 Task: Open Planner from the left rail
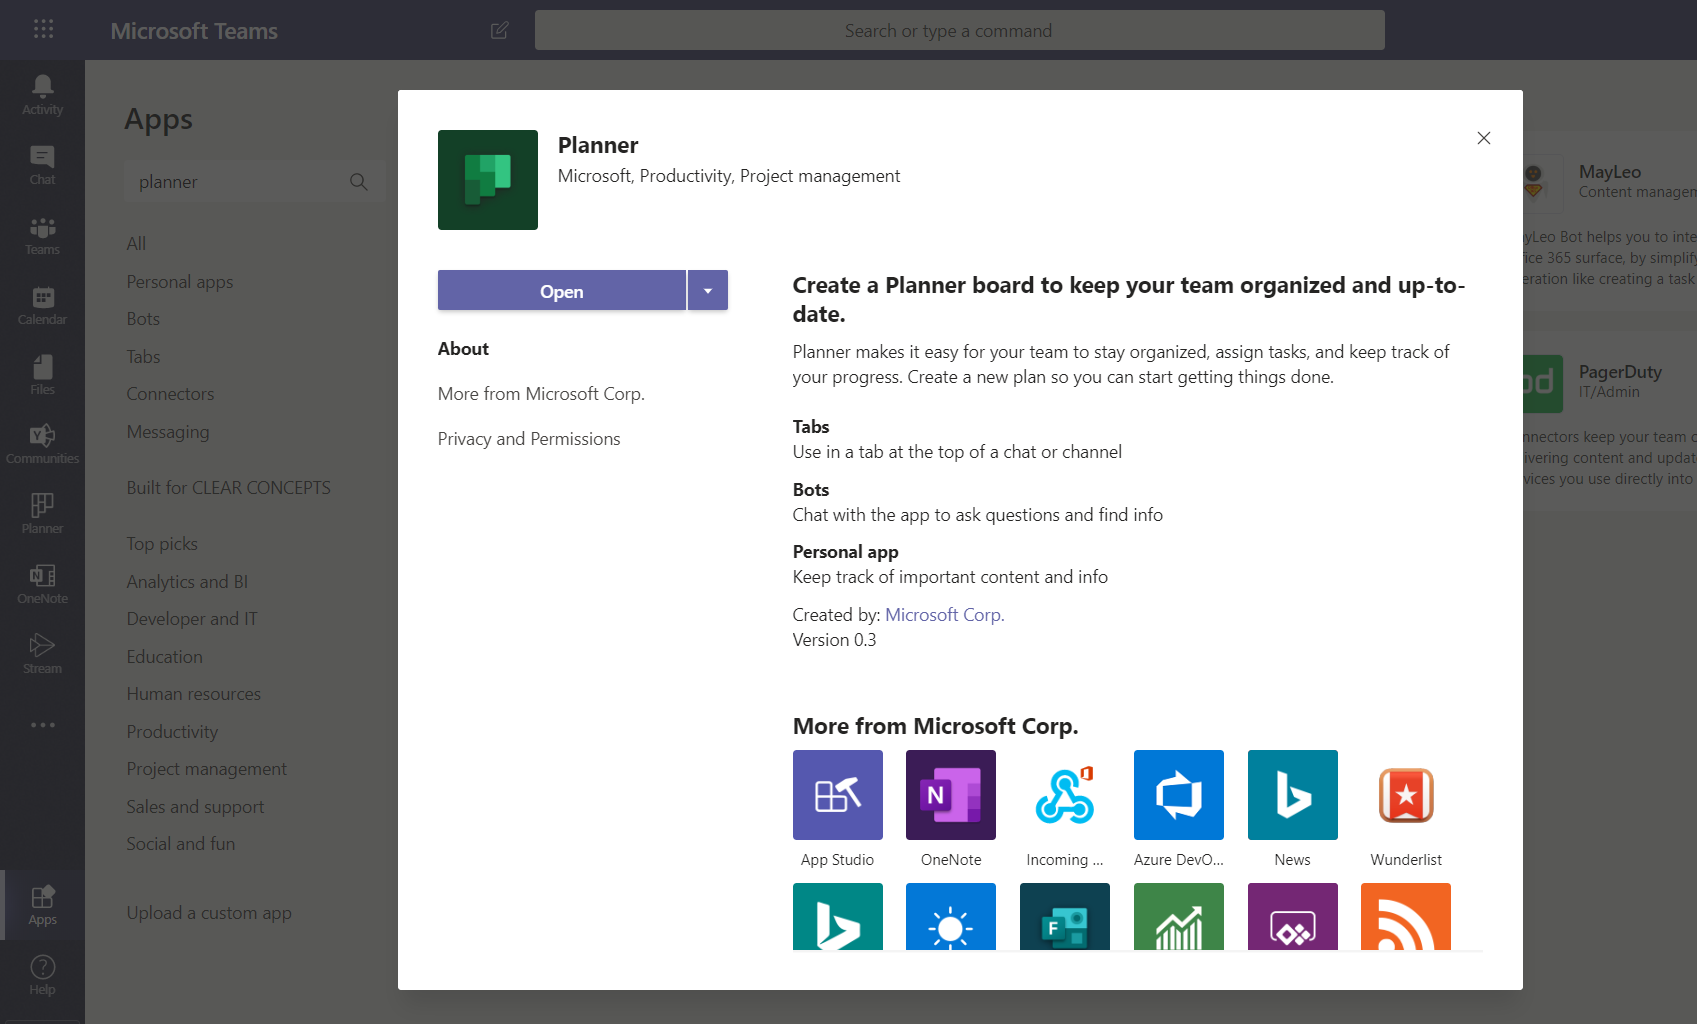point(42,514)
